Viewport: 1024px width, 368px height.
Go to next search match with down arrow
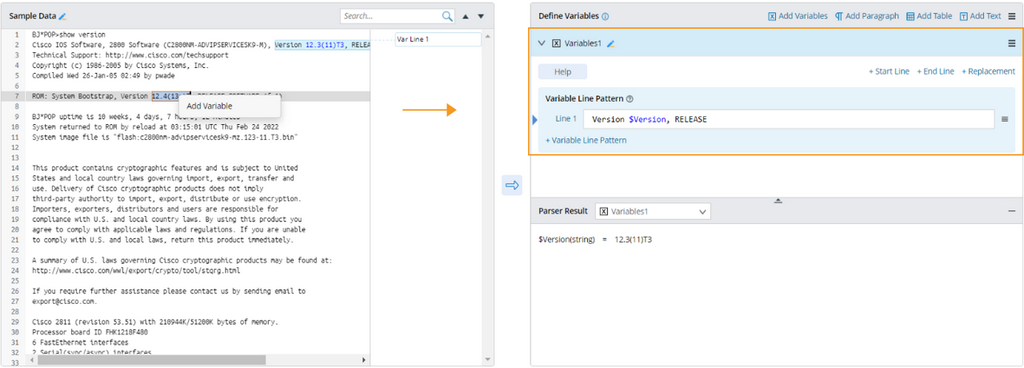(481, 17)
